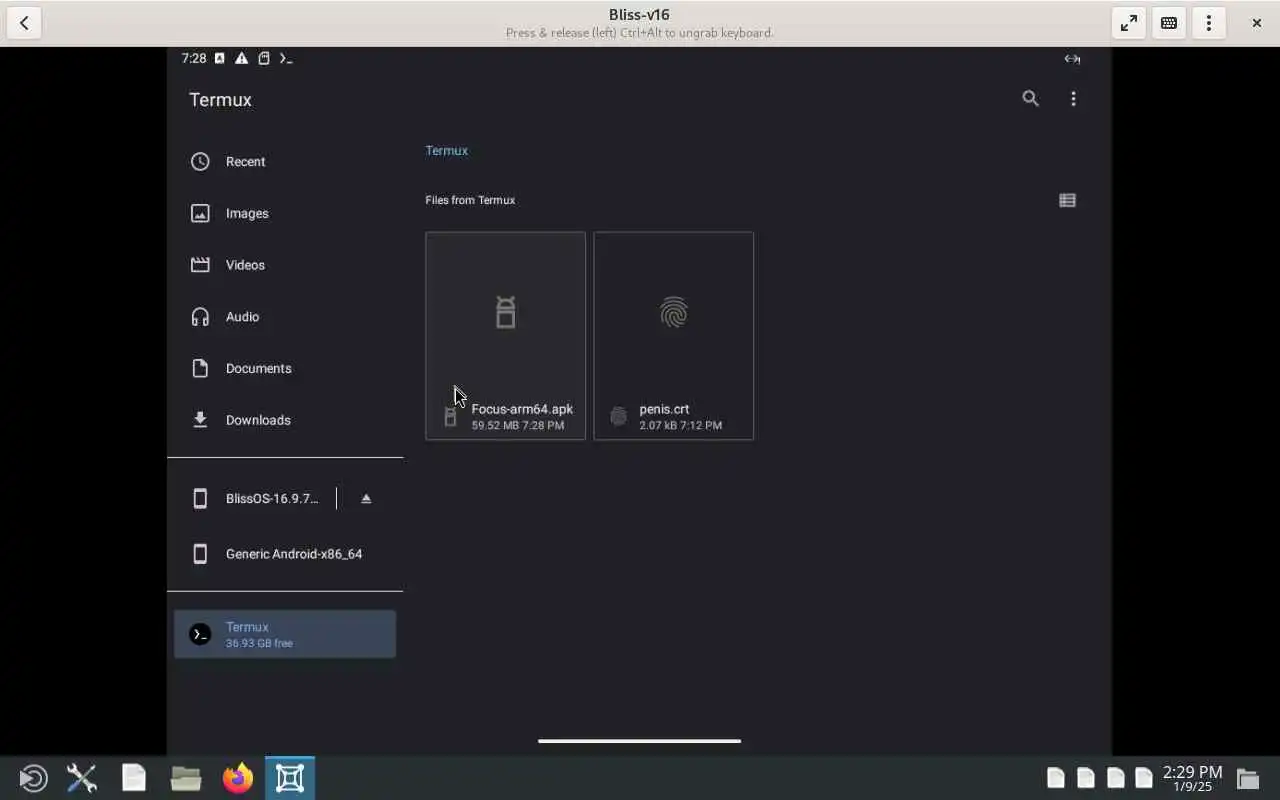Click the terminal icon in Android status bar
Viewport: 1280px width, 800px height.
tap(286, 59)
